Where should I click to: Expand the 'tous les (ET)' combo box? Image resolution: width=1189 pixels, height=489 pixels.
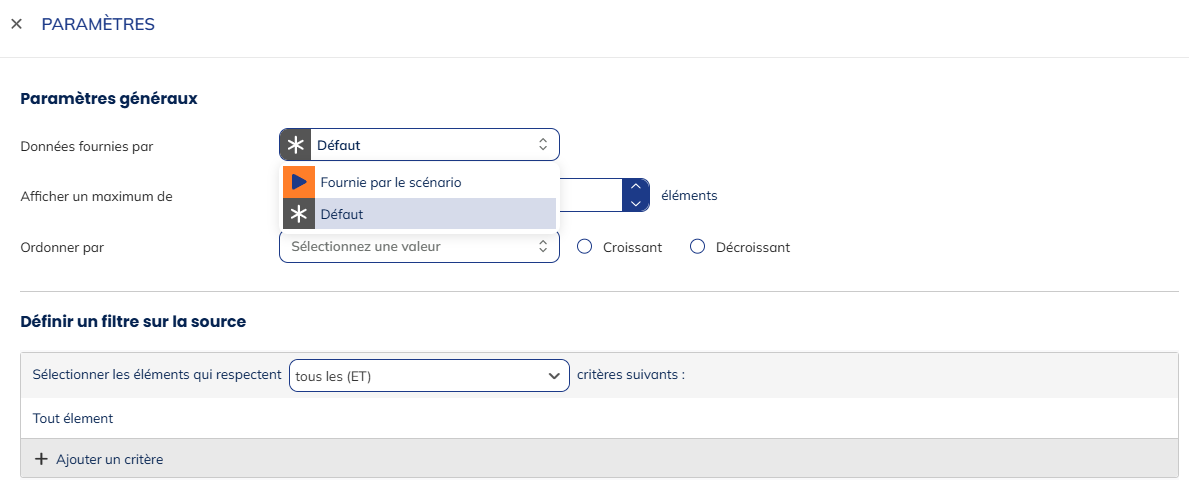428,375
